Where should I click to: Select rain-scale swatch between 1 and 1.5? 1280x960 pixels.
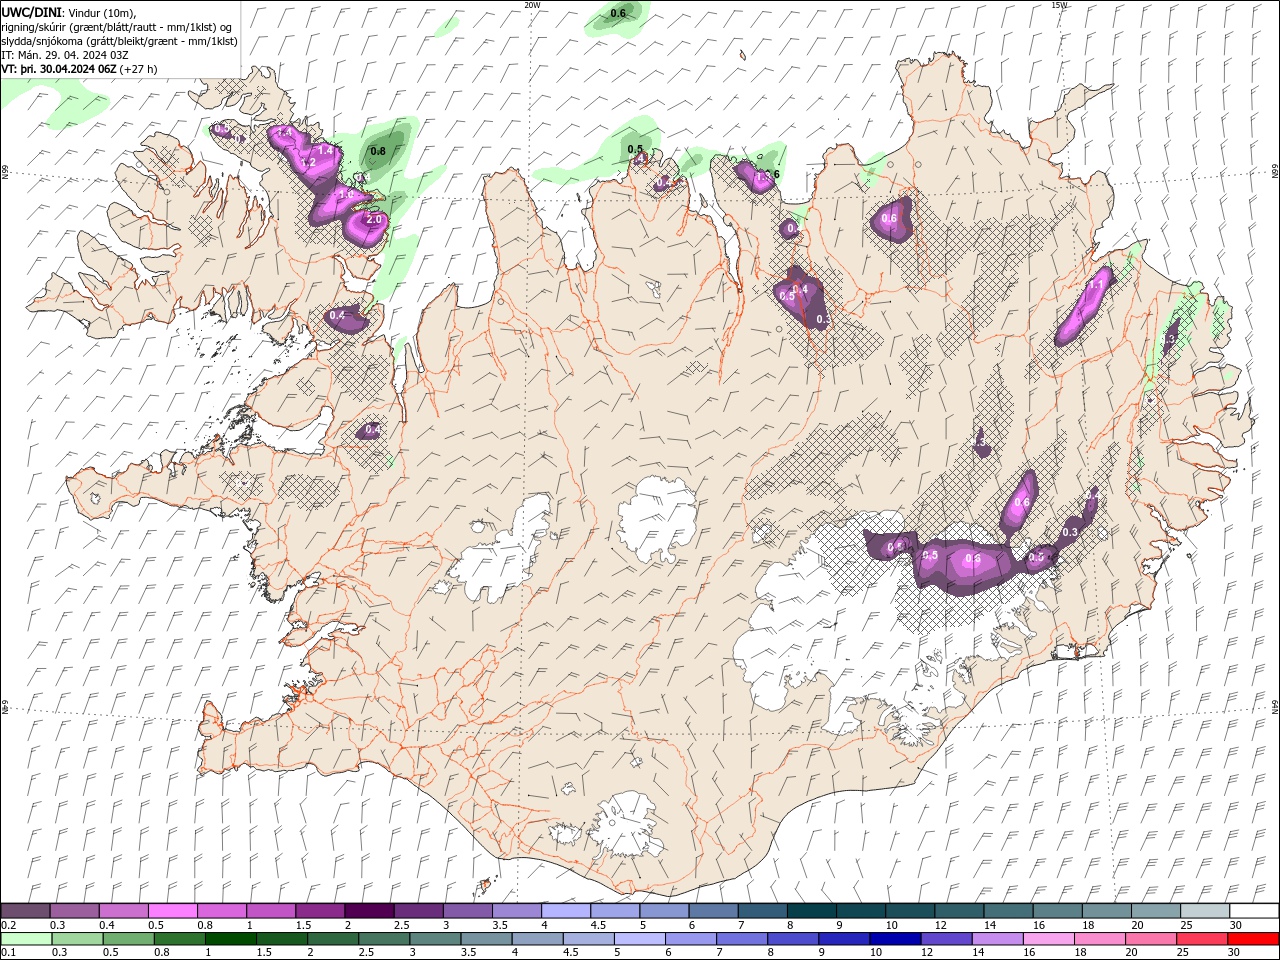tap(230, 939)
